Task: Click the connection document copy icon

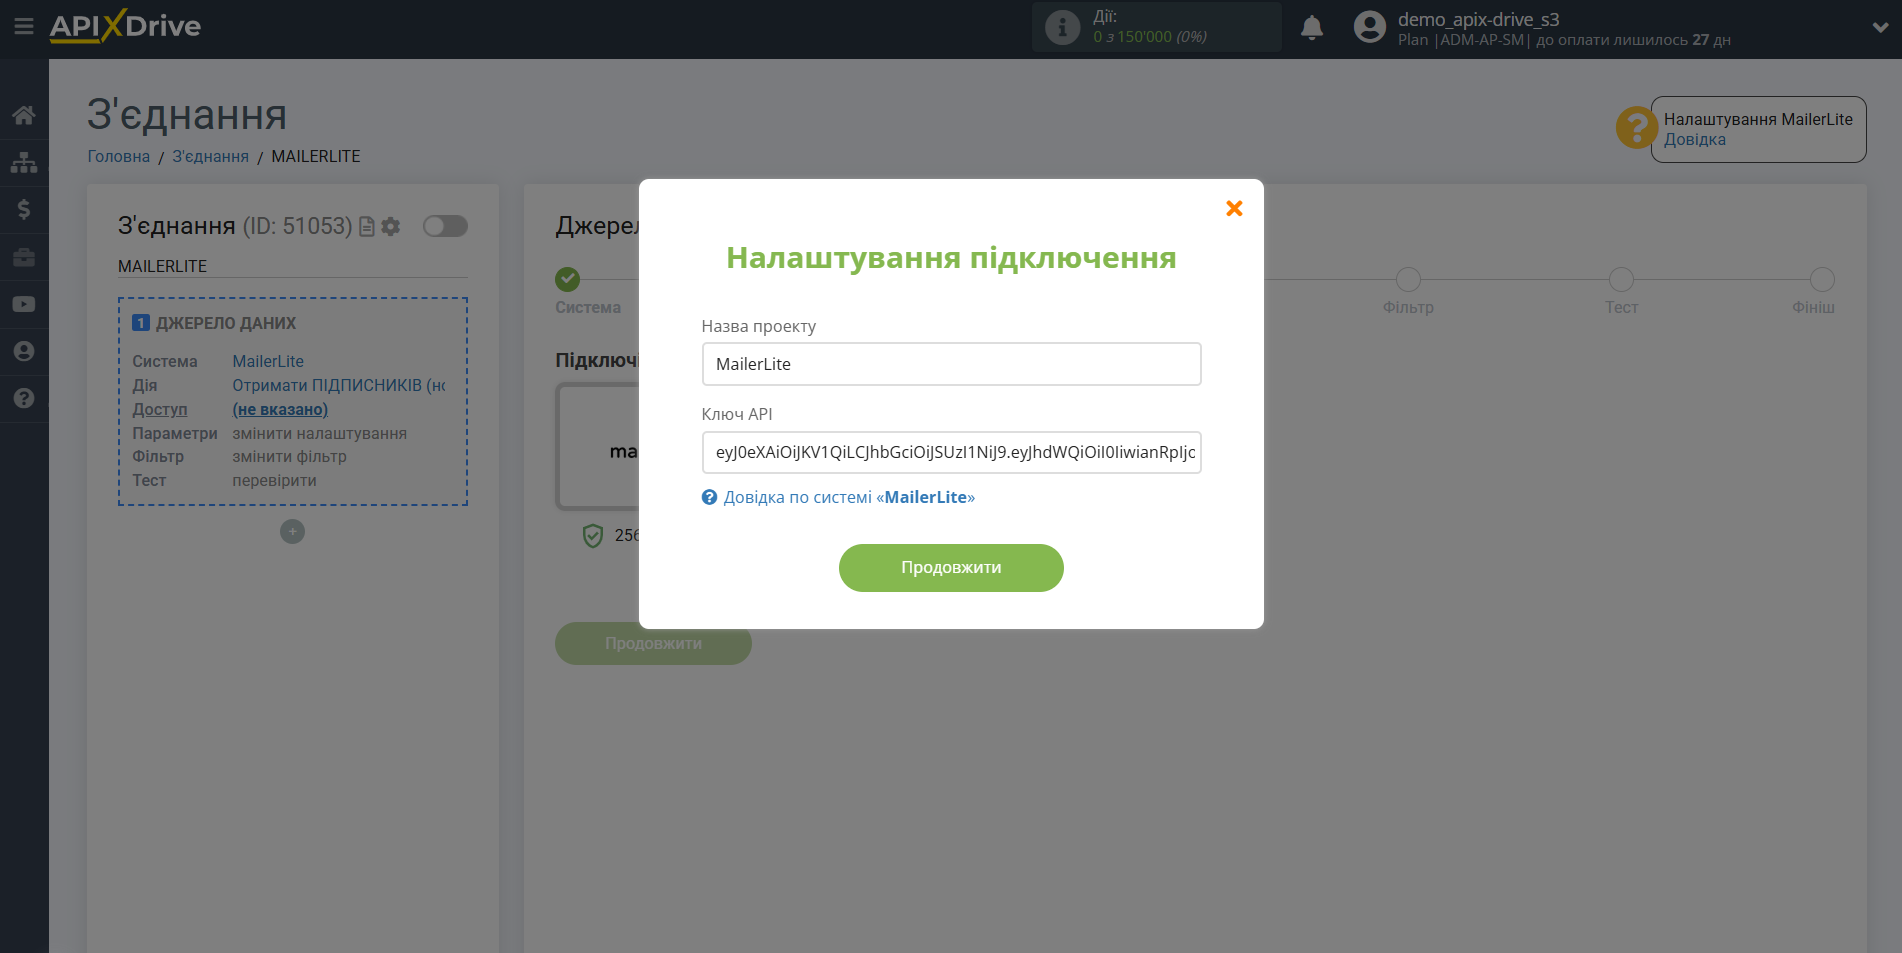Action: pyautogui.click(x=367, y=227)
